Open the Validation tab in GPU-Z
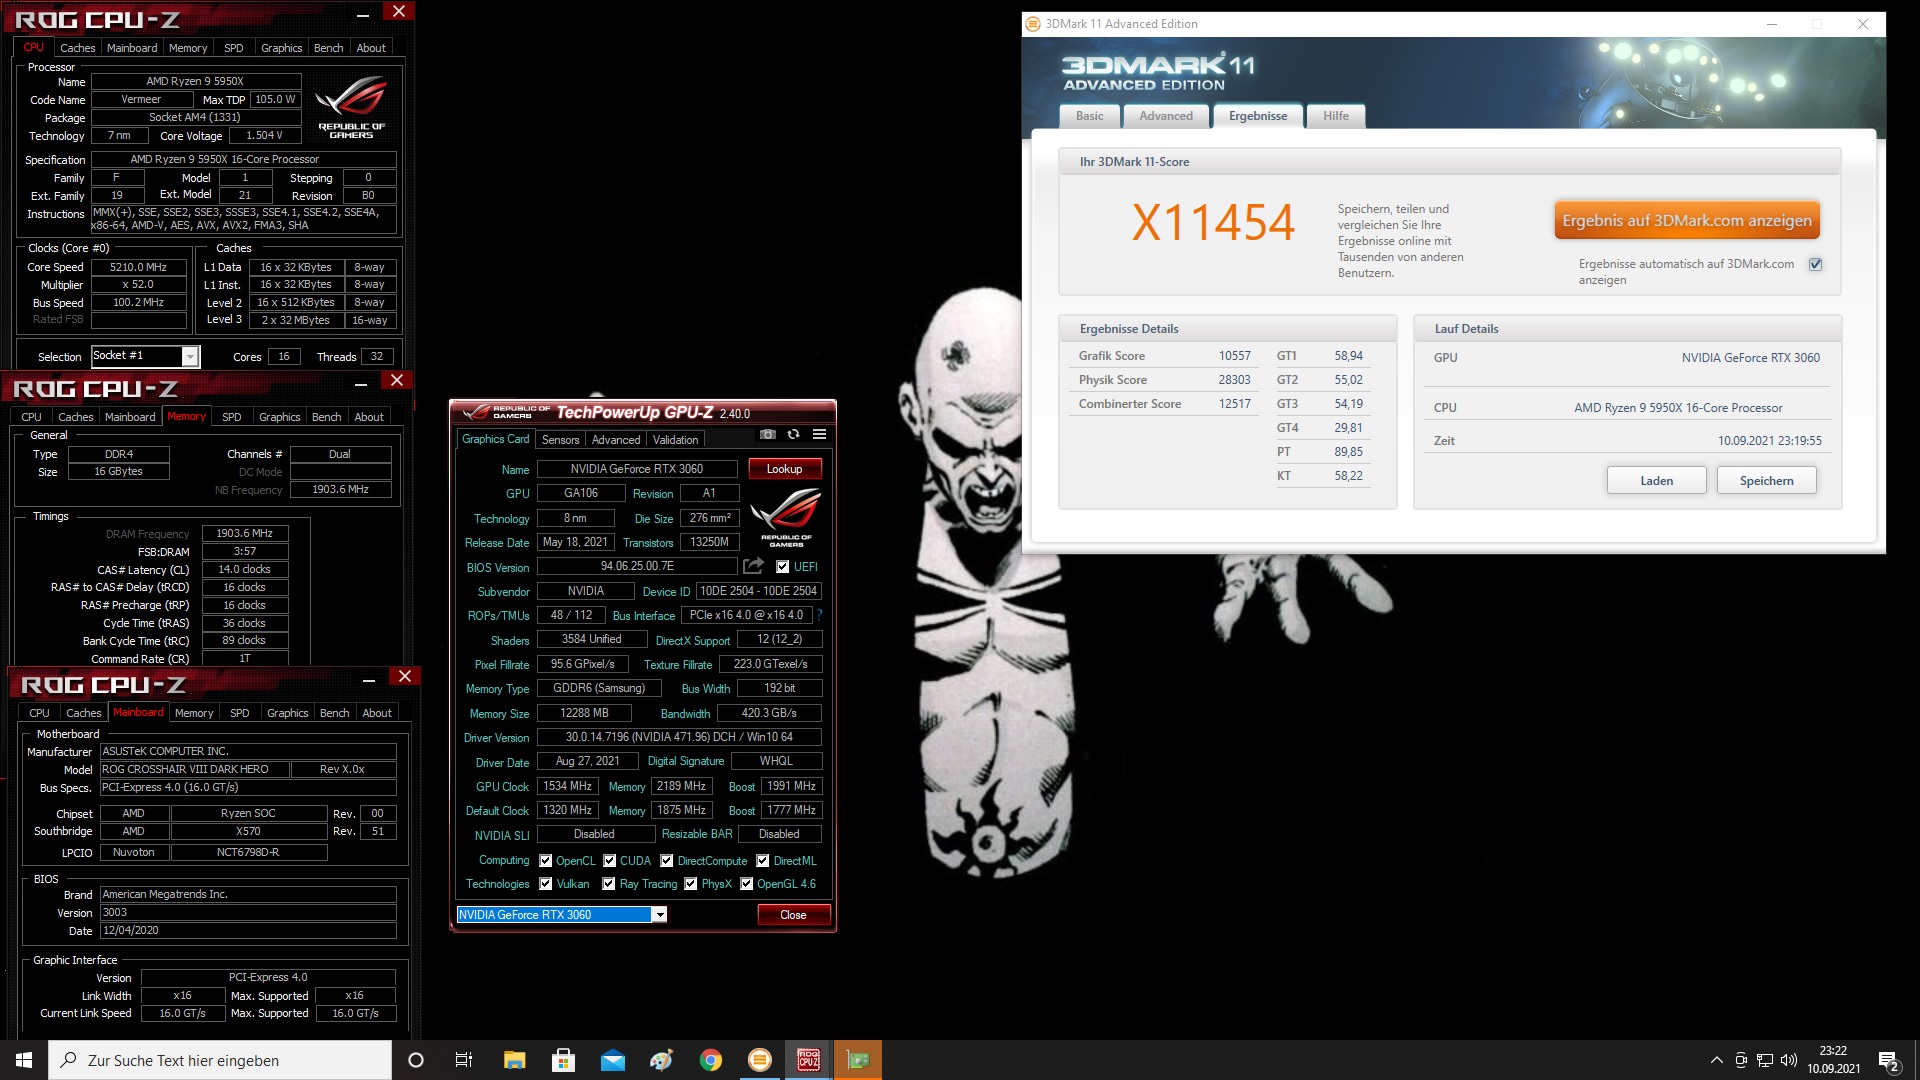Viewport: 1920px width, 1080px height. [x=675, y=439]
